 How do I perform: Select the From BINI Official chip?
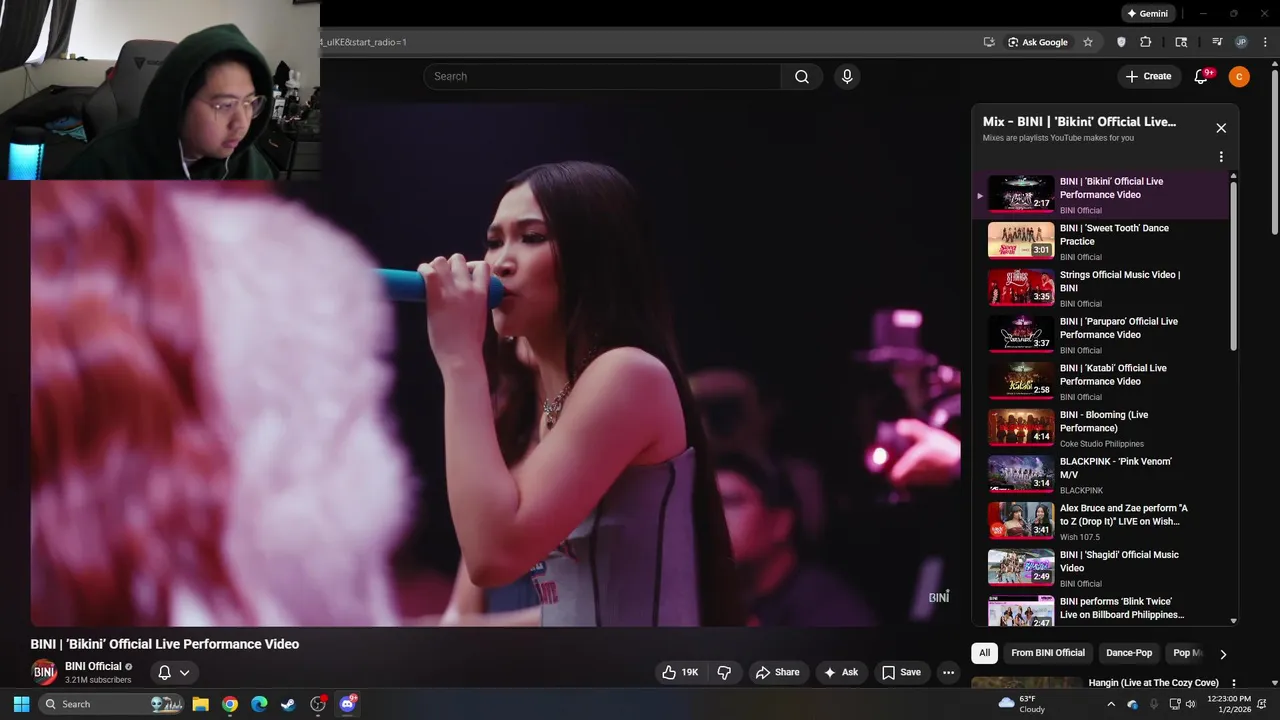pyautogui.click(x=1048, y=653)
